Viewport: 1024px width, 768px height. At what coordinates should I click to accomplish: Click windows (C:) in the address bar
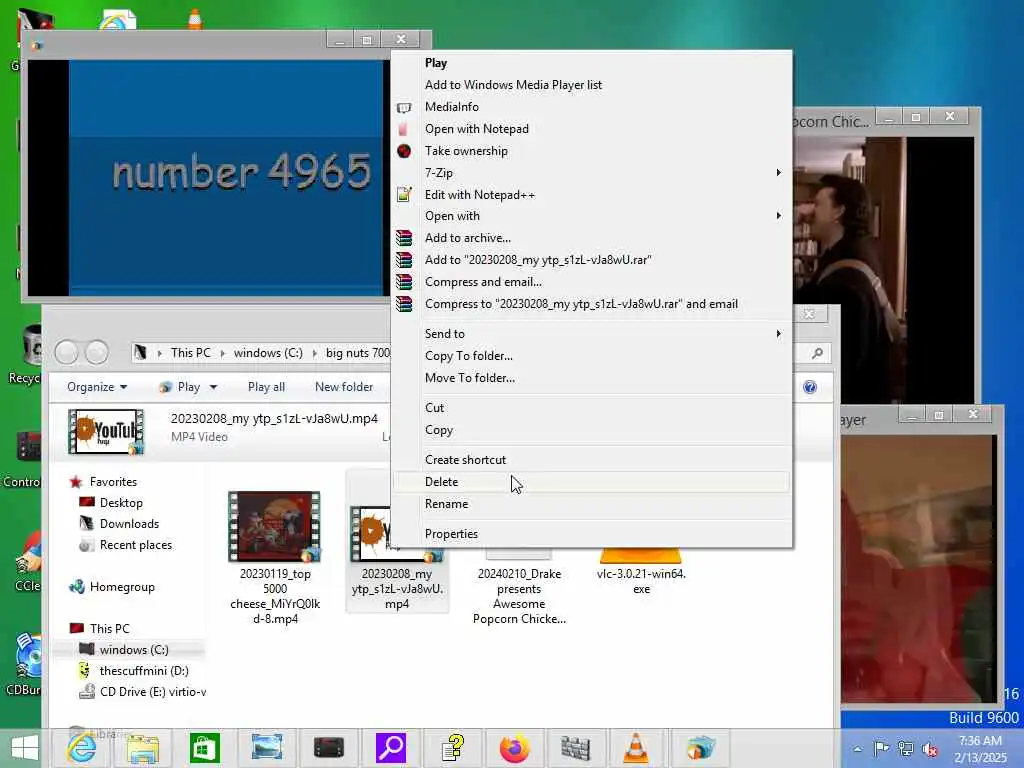click(268, 353)
